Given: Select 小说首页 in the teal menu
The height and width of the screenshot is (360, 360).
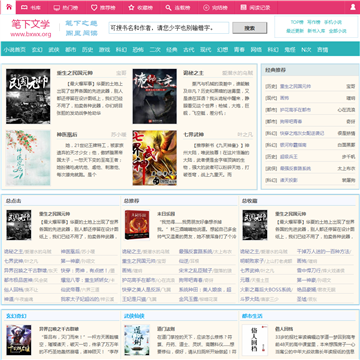Looking at the screenshot, I should (15, 50).
